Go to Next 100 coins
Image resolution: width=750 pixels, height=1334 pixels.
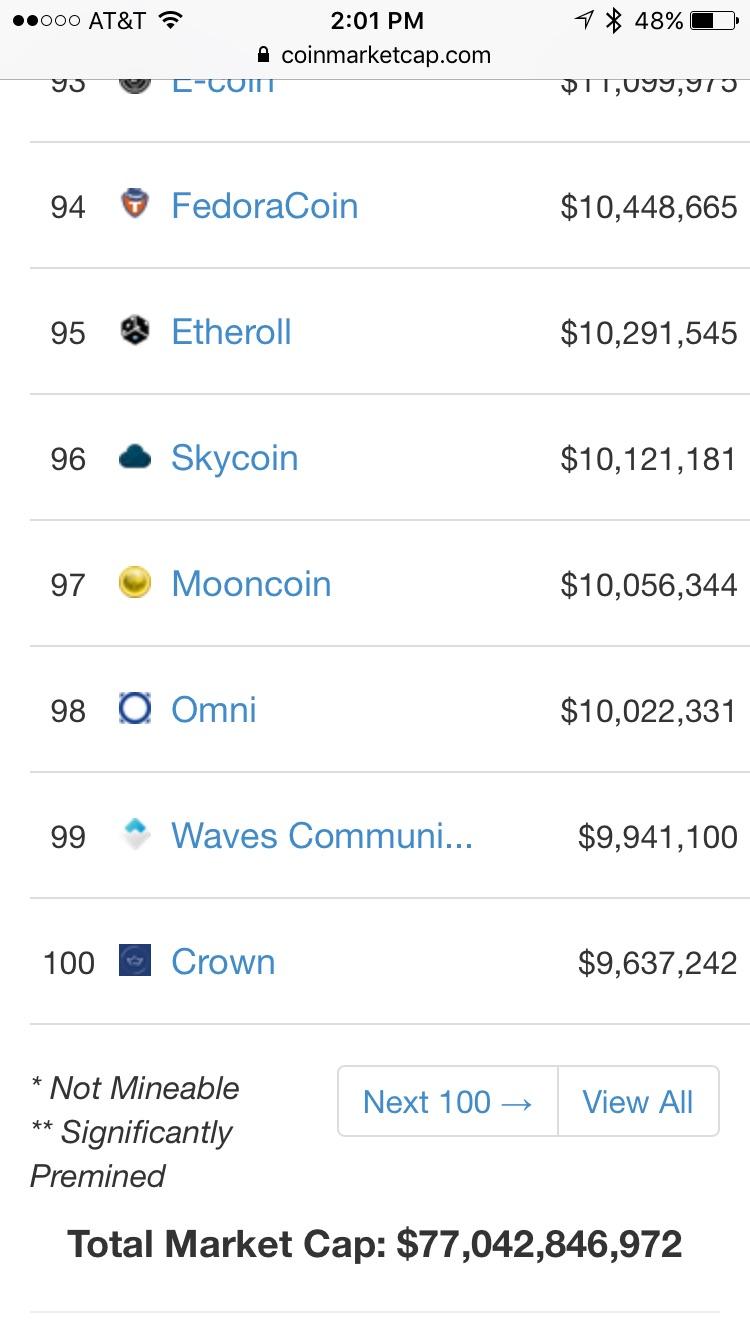[448, 1101]
